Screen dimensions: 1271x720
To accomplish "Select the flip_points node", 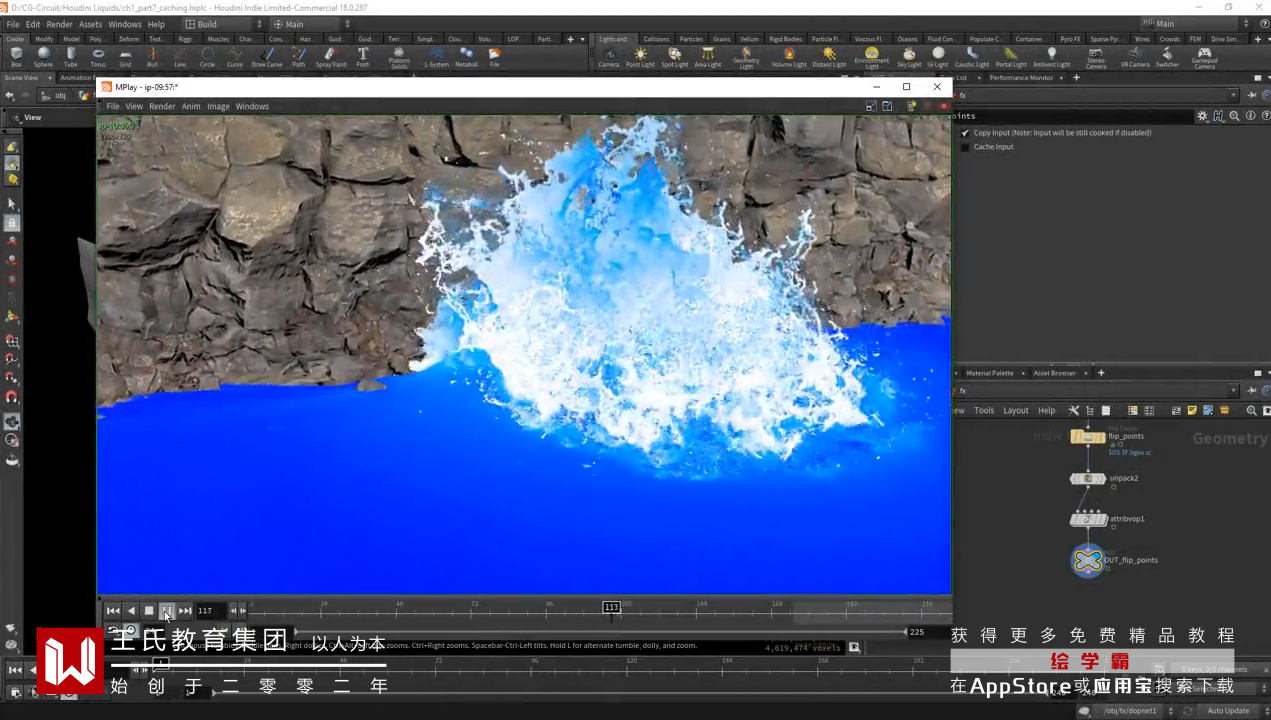I will (x=1088, y=437).
